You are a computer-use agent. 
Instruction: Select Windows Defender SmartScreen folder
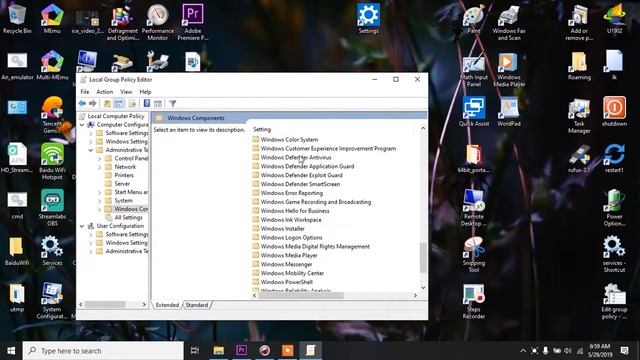300,184
